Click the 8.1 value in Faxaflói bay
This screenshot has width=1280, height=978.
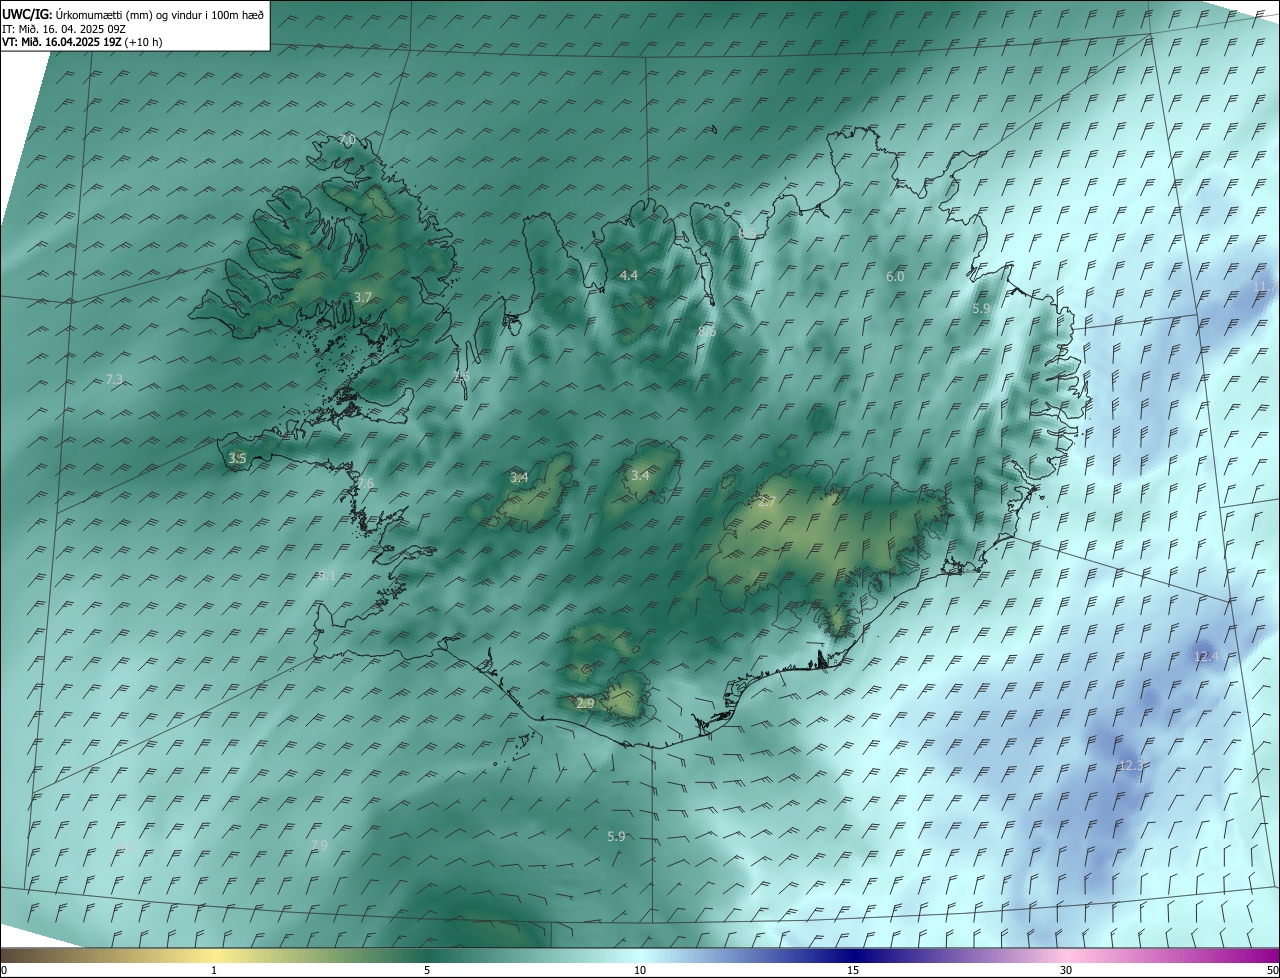pyautogui.click(x=327, y=575)
